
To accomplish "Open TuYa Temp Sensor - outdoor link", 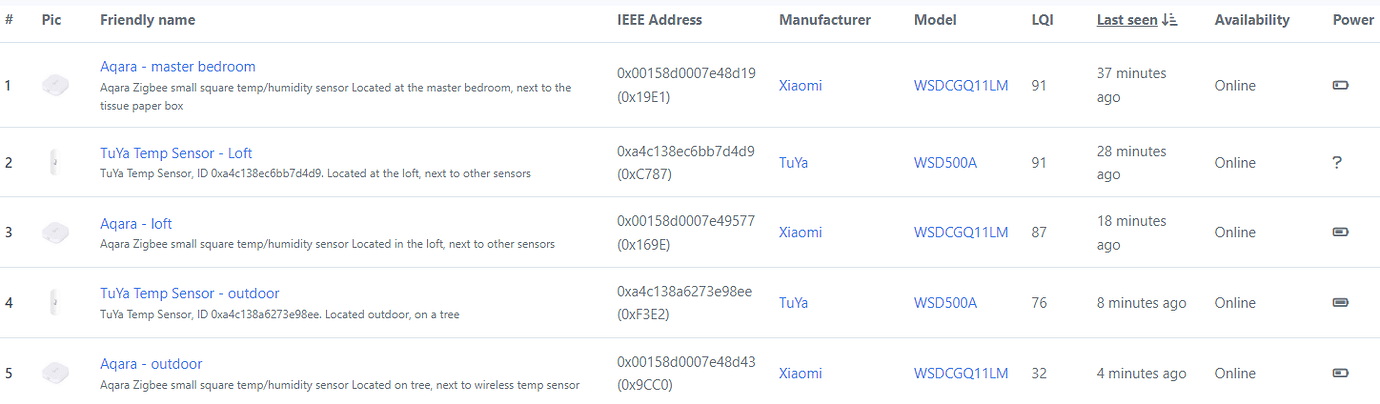I will click(x=190, y=293).
